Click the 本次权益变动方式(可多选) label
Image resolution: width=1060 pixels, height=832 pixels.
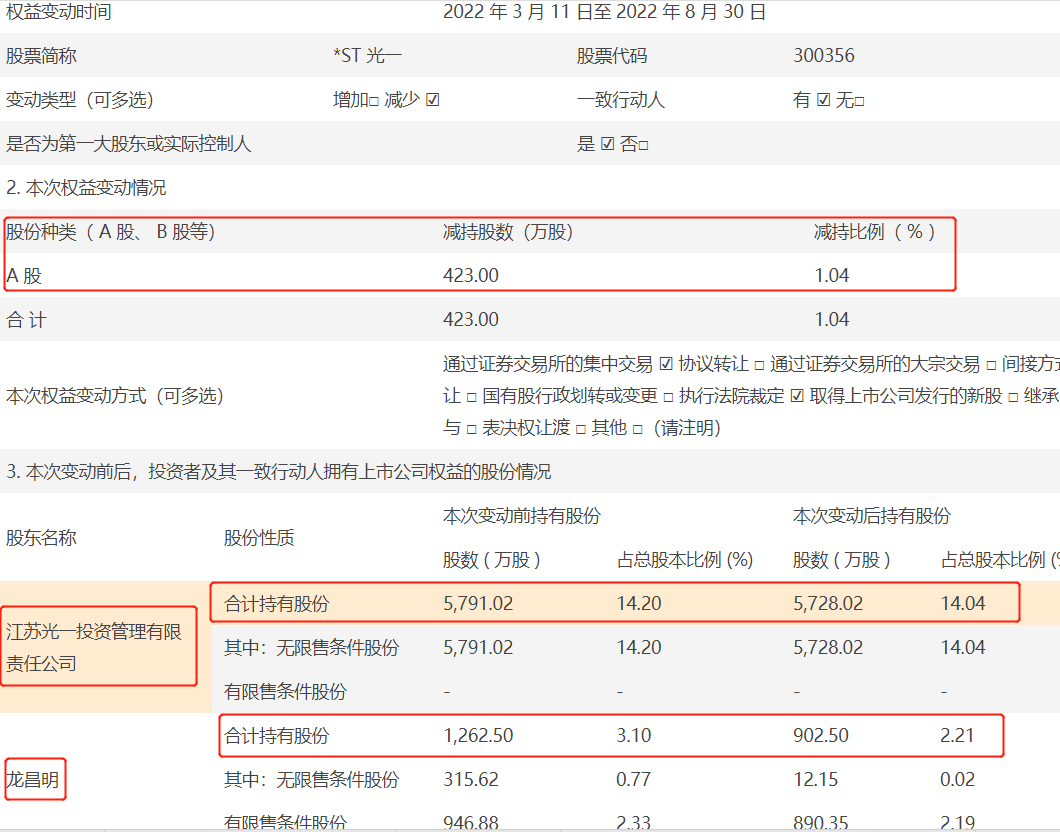pyautogui.click(x=115, y=396)
